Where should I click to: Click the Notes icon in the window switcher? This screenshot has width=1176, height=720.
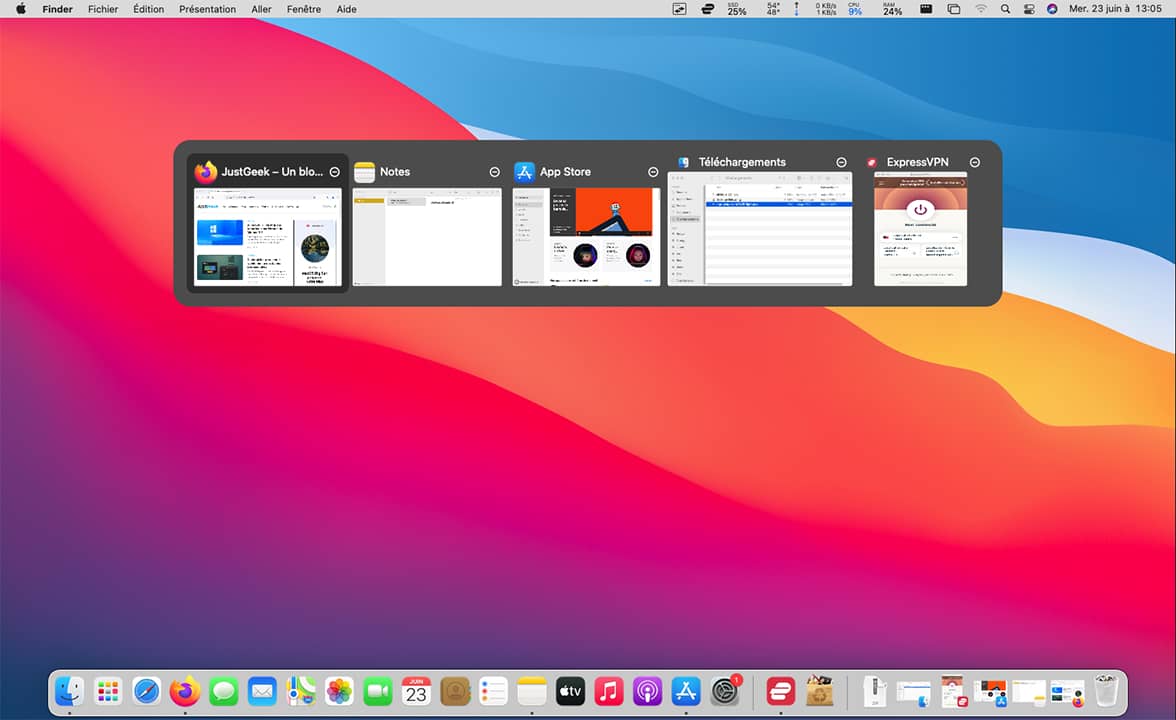[x=364, y=172]
